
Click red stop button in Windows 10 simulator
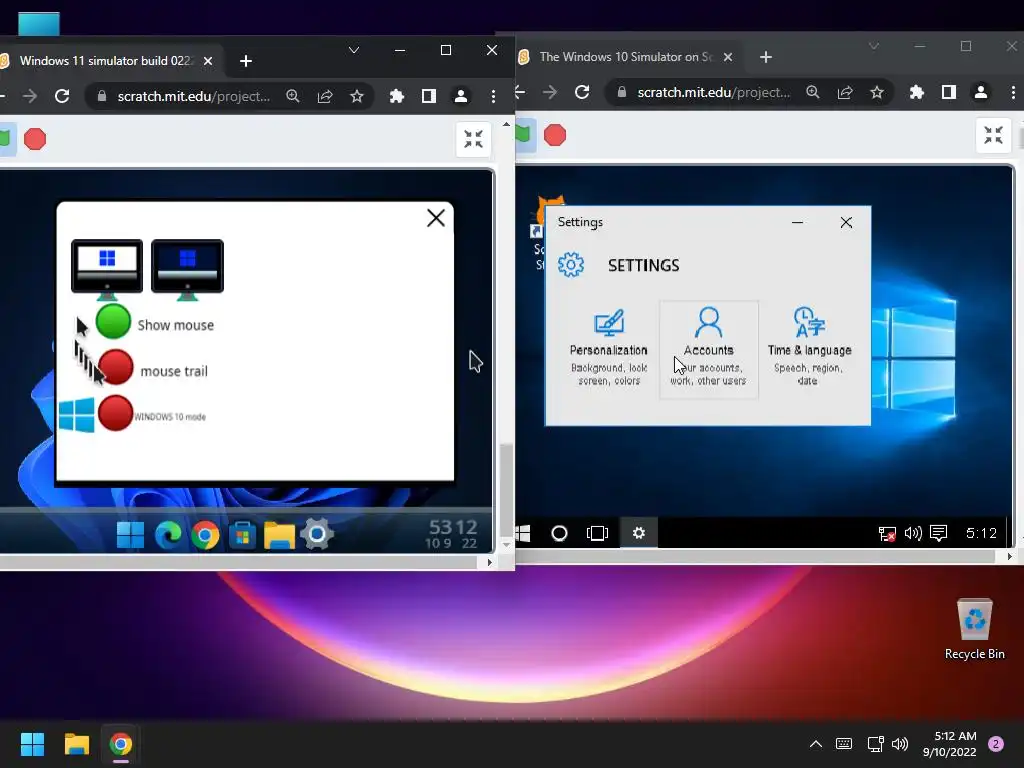click(554, 135)
